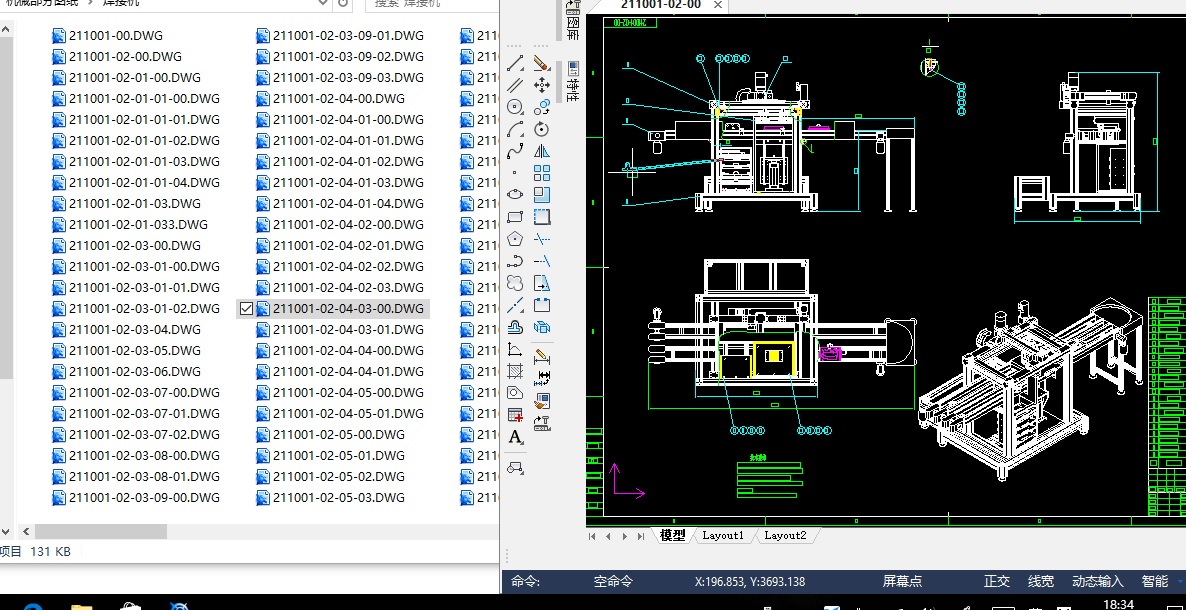Select file 211001-02-00.DWG
This screenshot has height=610, width=1186.
[117, 57]
